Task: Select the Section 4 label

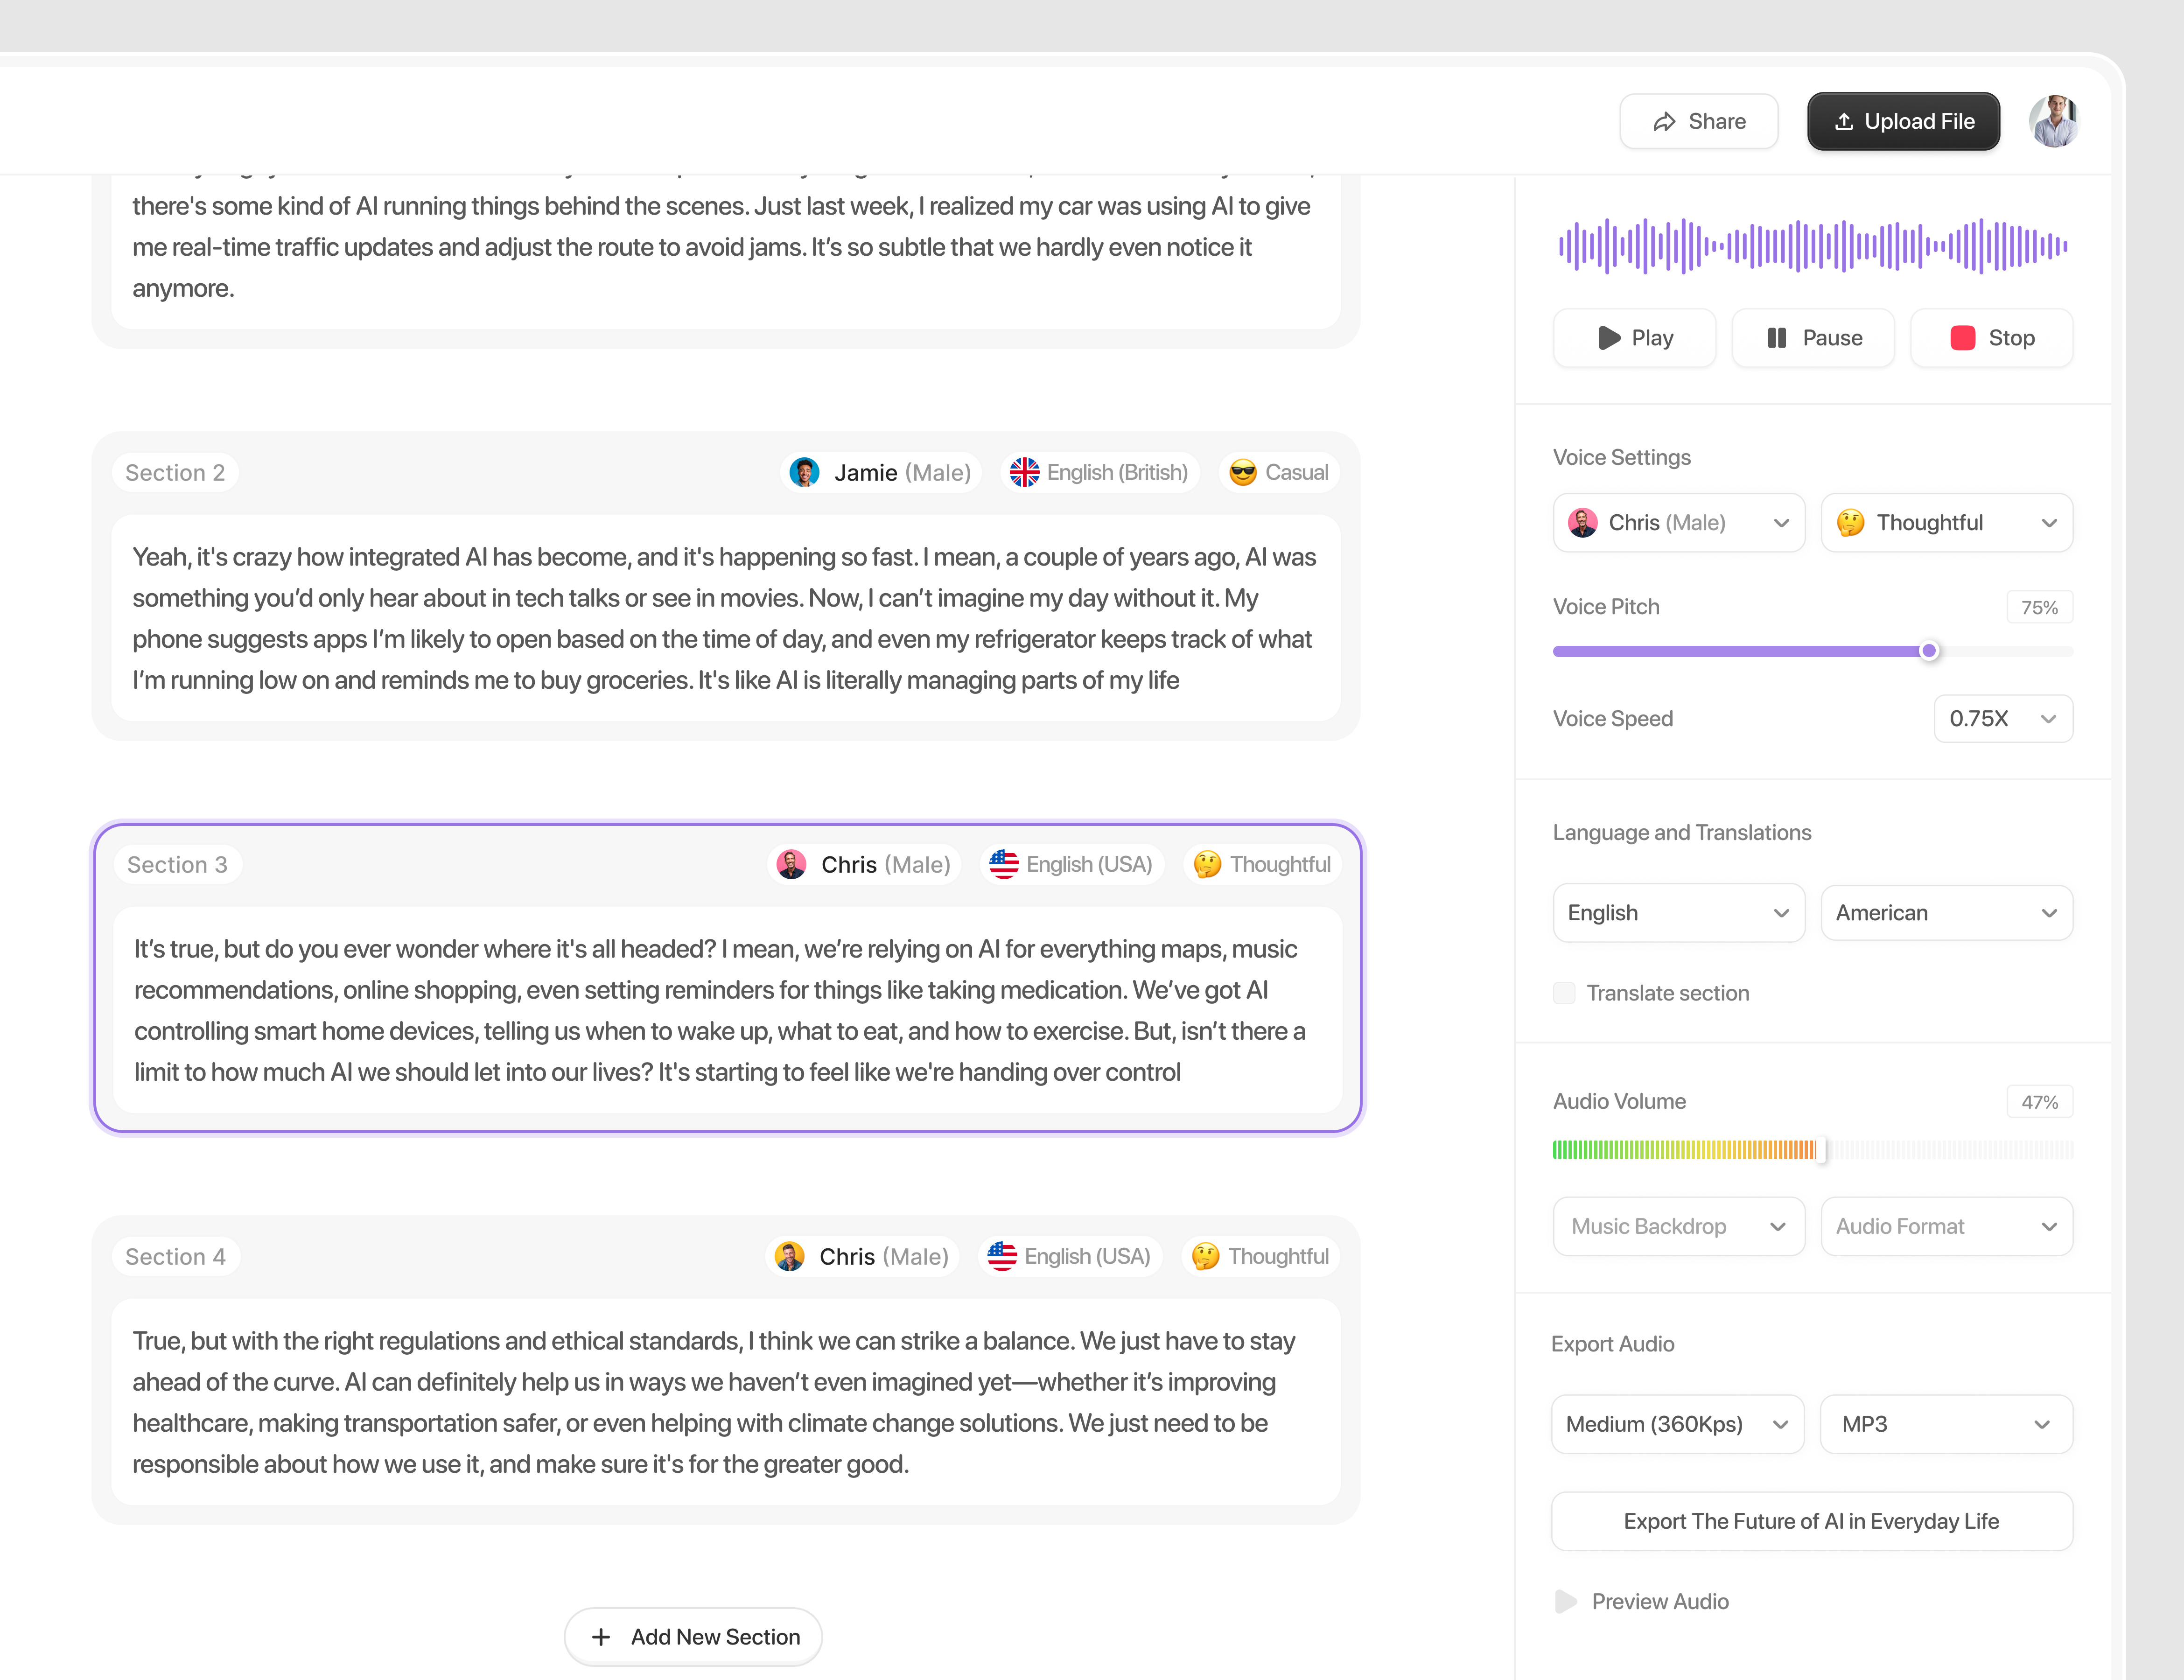Action: (x=175, y=1257)
